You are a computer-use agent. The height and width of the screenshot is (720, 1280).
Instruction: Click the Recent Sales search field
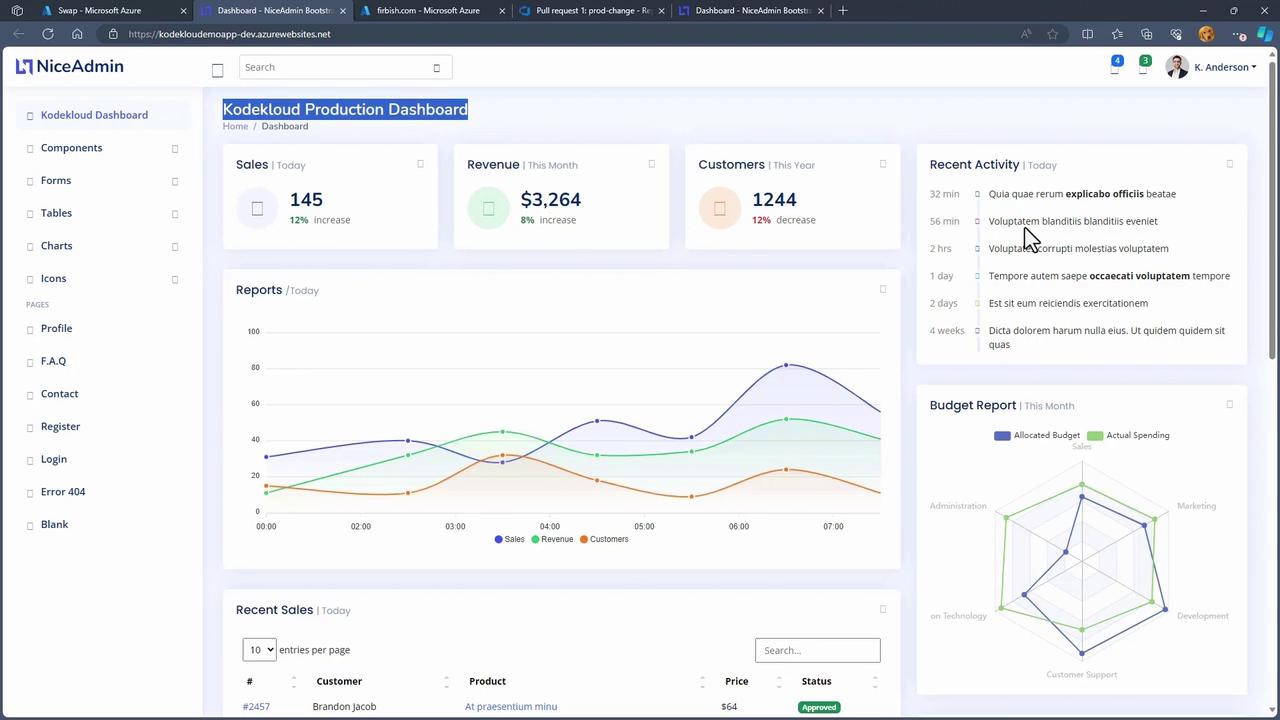coord(817,650)
